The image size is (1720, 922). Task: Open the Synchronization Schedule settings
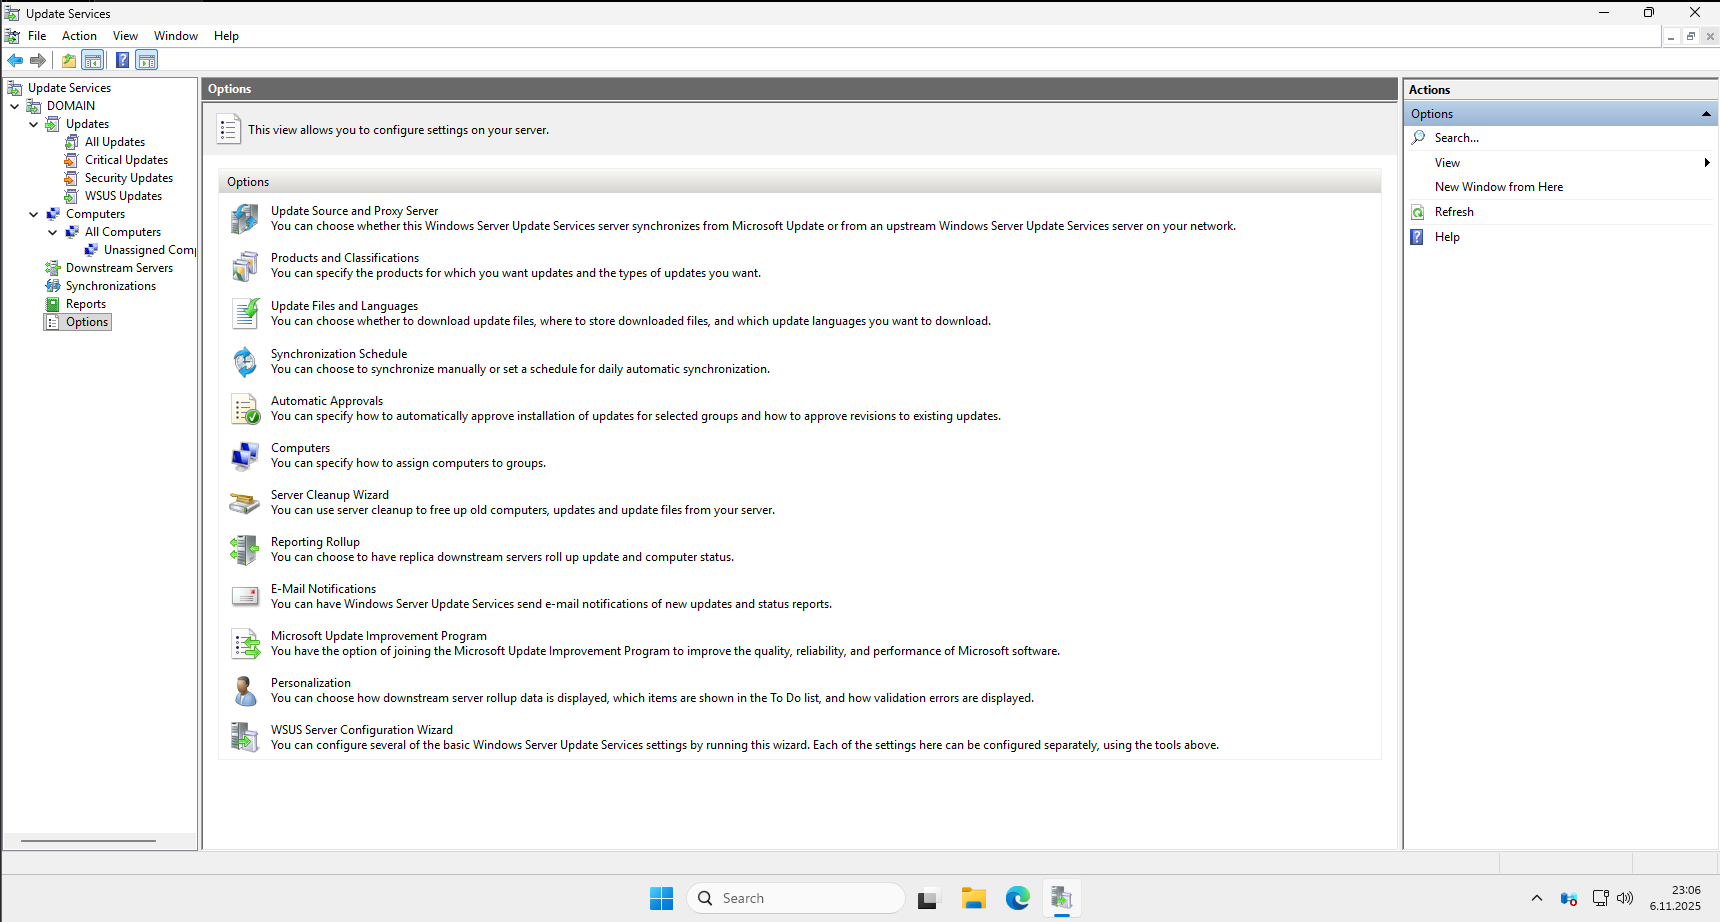pos(338,353)
